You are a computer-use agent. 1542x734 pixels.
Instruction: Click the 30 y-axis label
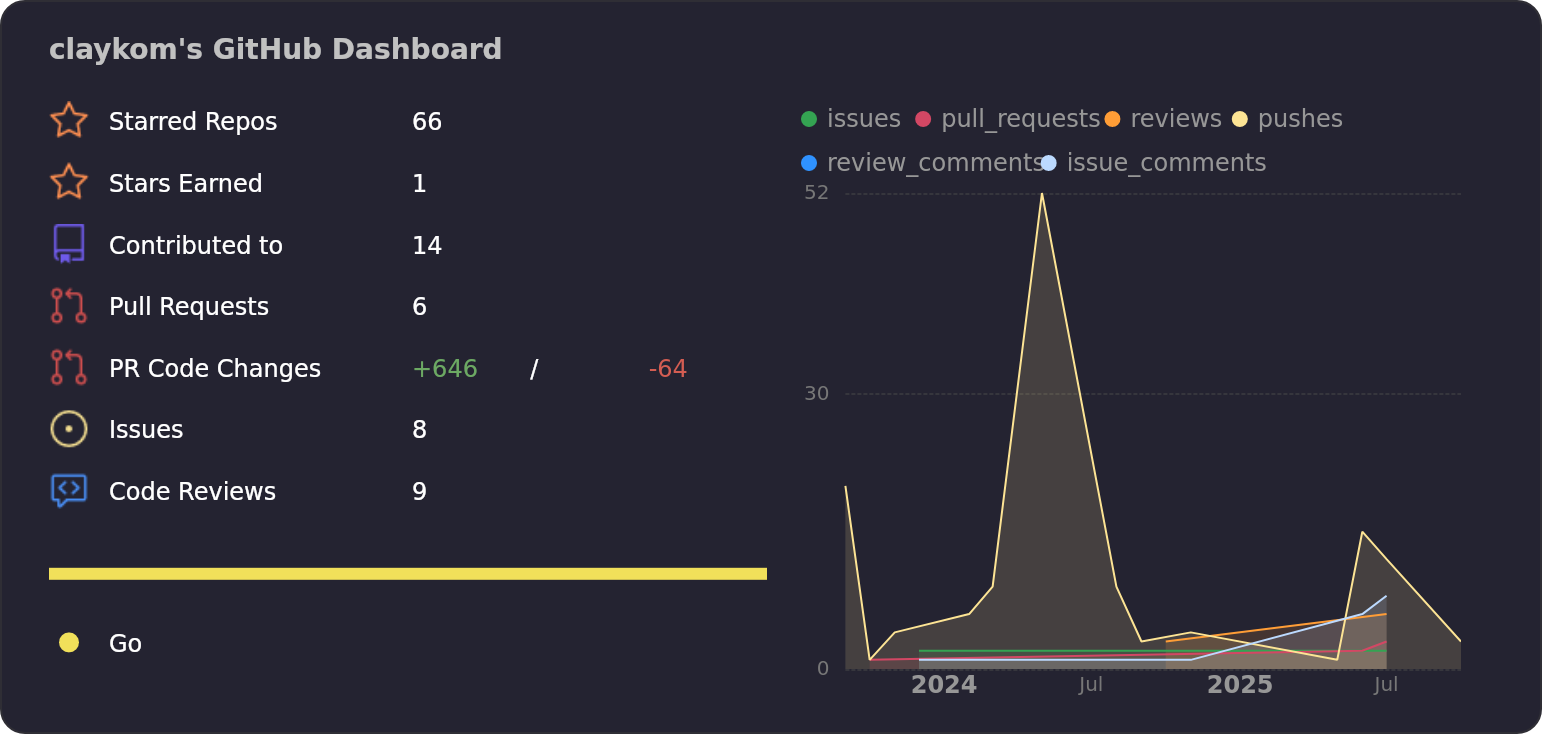click(x=817, y=394)
